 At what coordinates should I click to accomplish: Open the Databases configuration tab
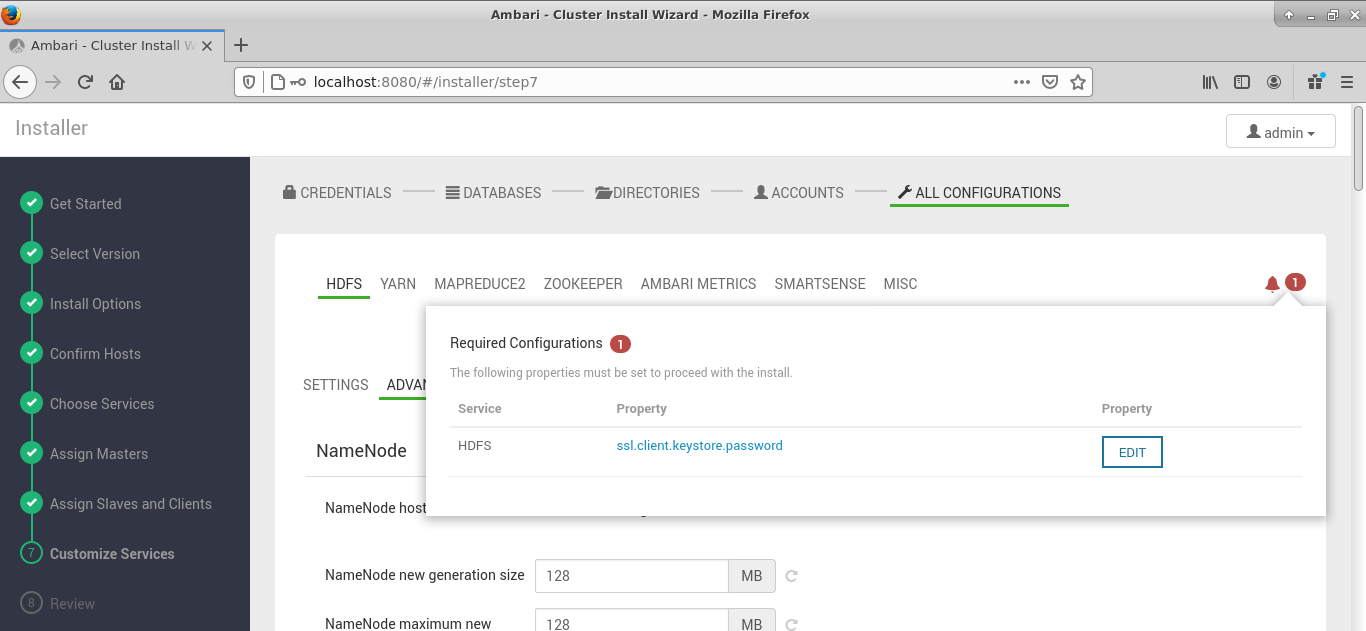(493, 193)
